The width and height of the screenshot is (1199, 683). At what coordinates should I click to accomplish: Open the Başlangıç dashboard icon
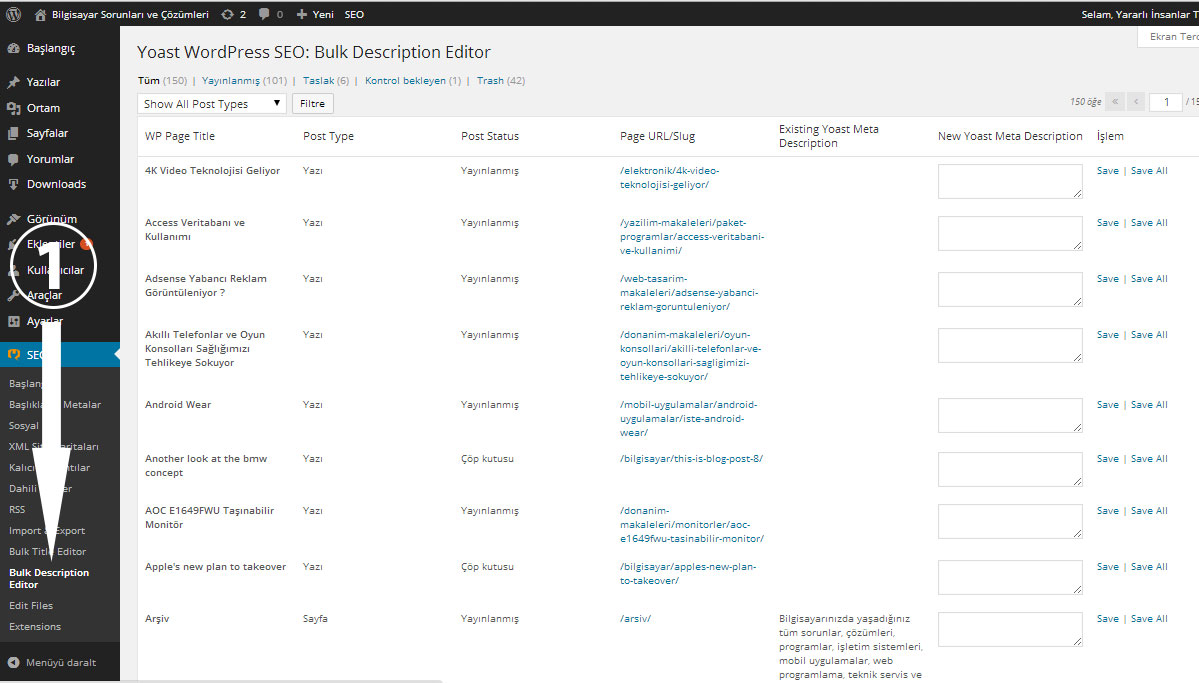[x=13, y=48]
